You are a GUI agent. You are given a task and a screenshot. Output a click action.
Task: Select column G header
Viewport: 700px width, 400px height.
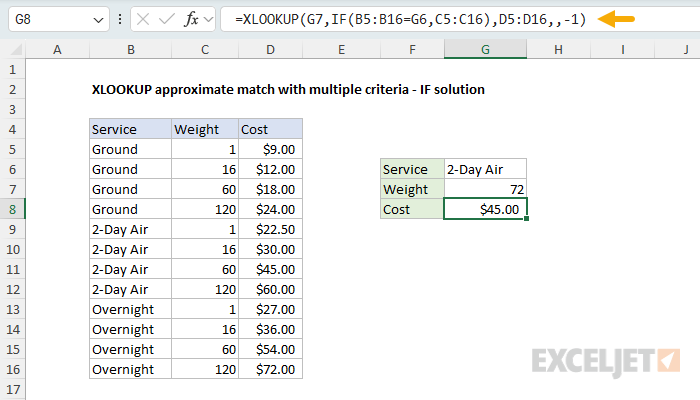click(485, 50)
